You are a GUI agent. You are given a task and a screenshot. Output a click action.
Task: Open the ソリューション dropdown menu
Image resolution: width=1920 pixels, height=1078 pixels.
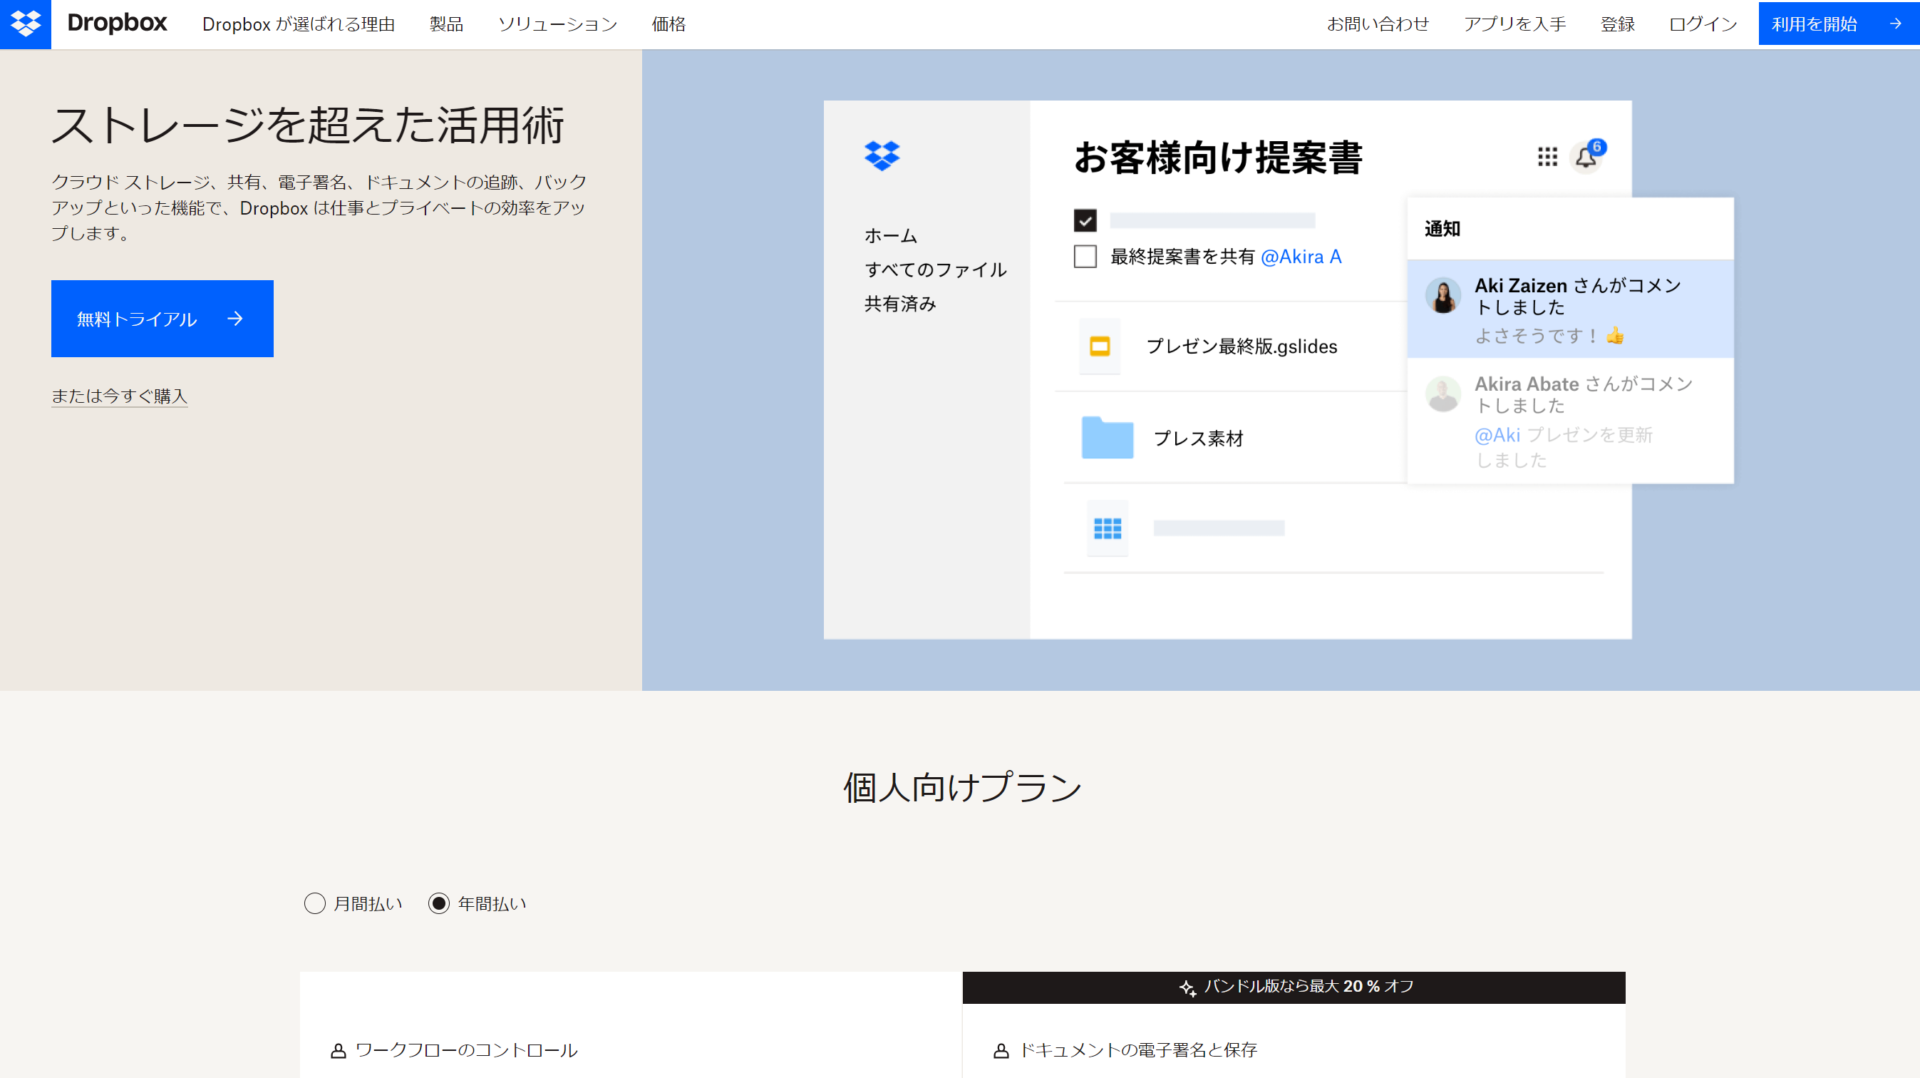tap(556, 24)
